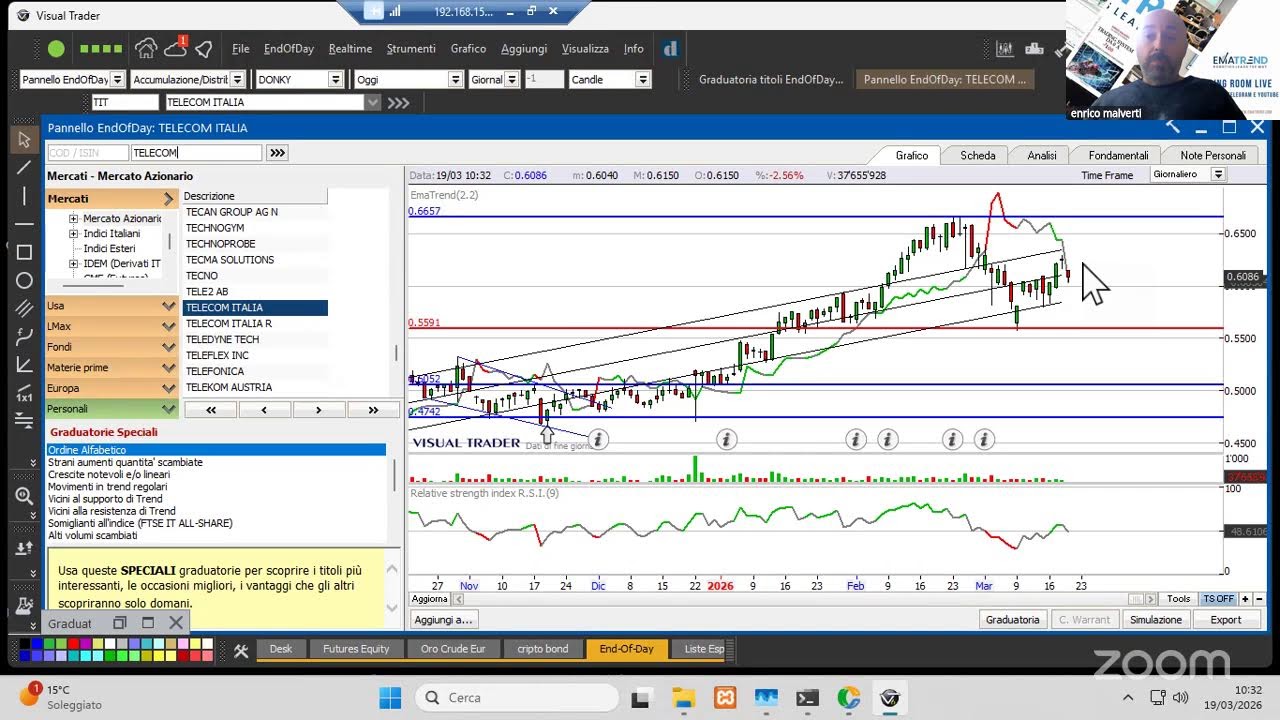
Task: Expand the Materie prime section
Action: (x=112, y=367)
